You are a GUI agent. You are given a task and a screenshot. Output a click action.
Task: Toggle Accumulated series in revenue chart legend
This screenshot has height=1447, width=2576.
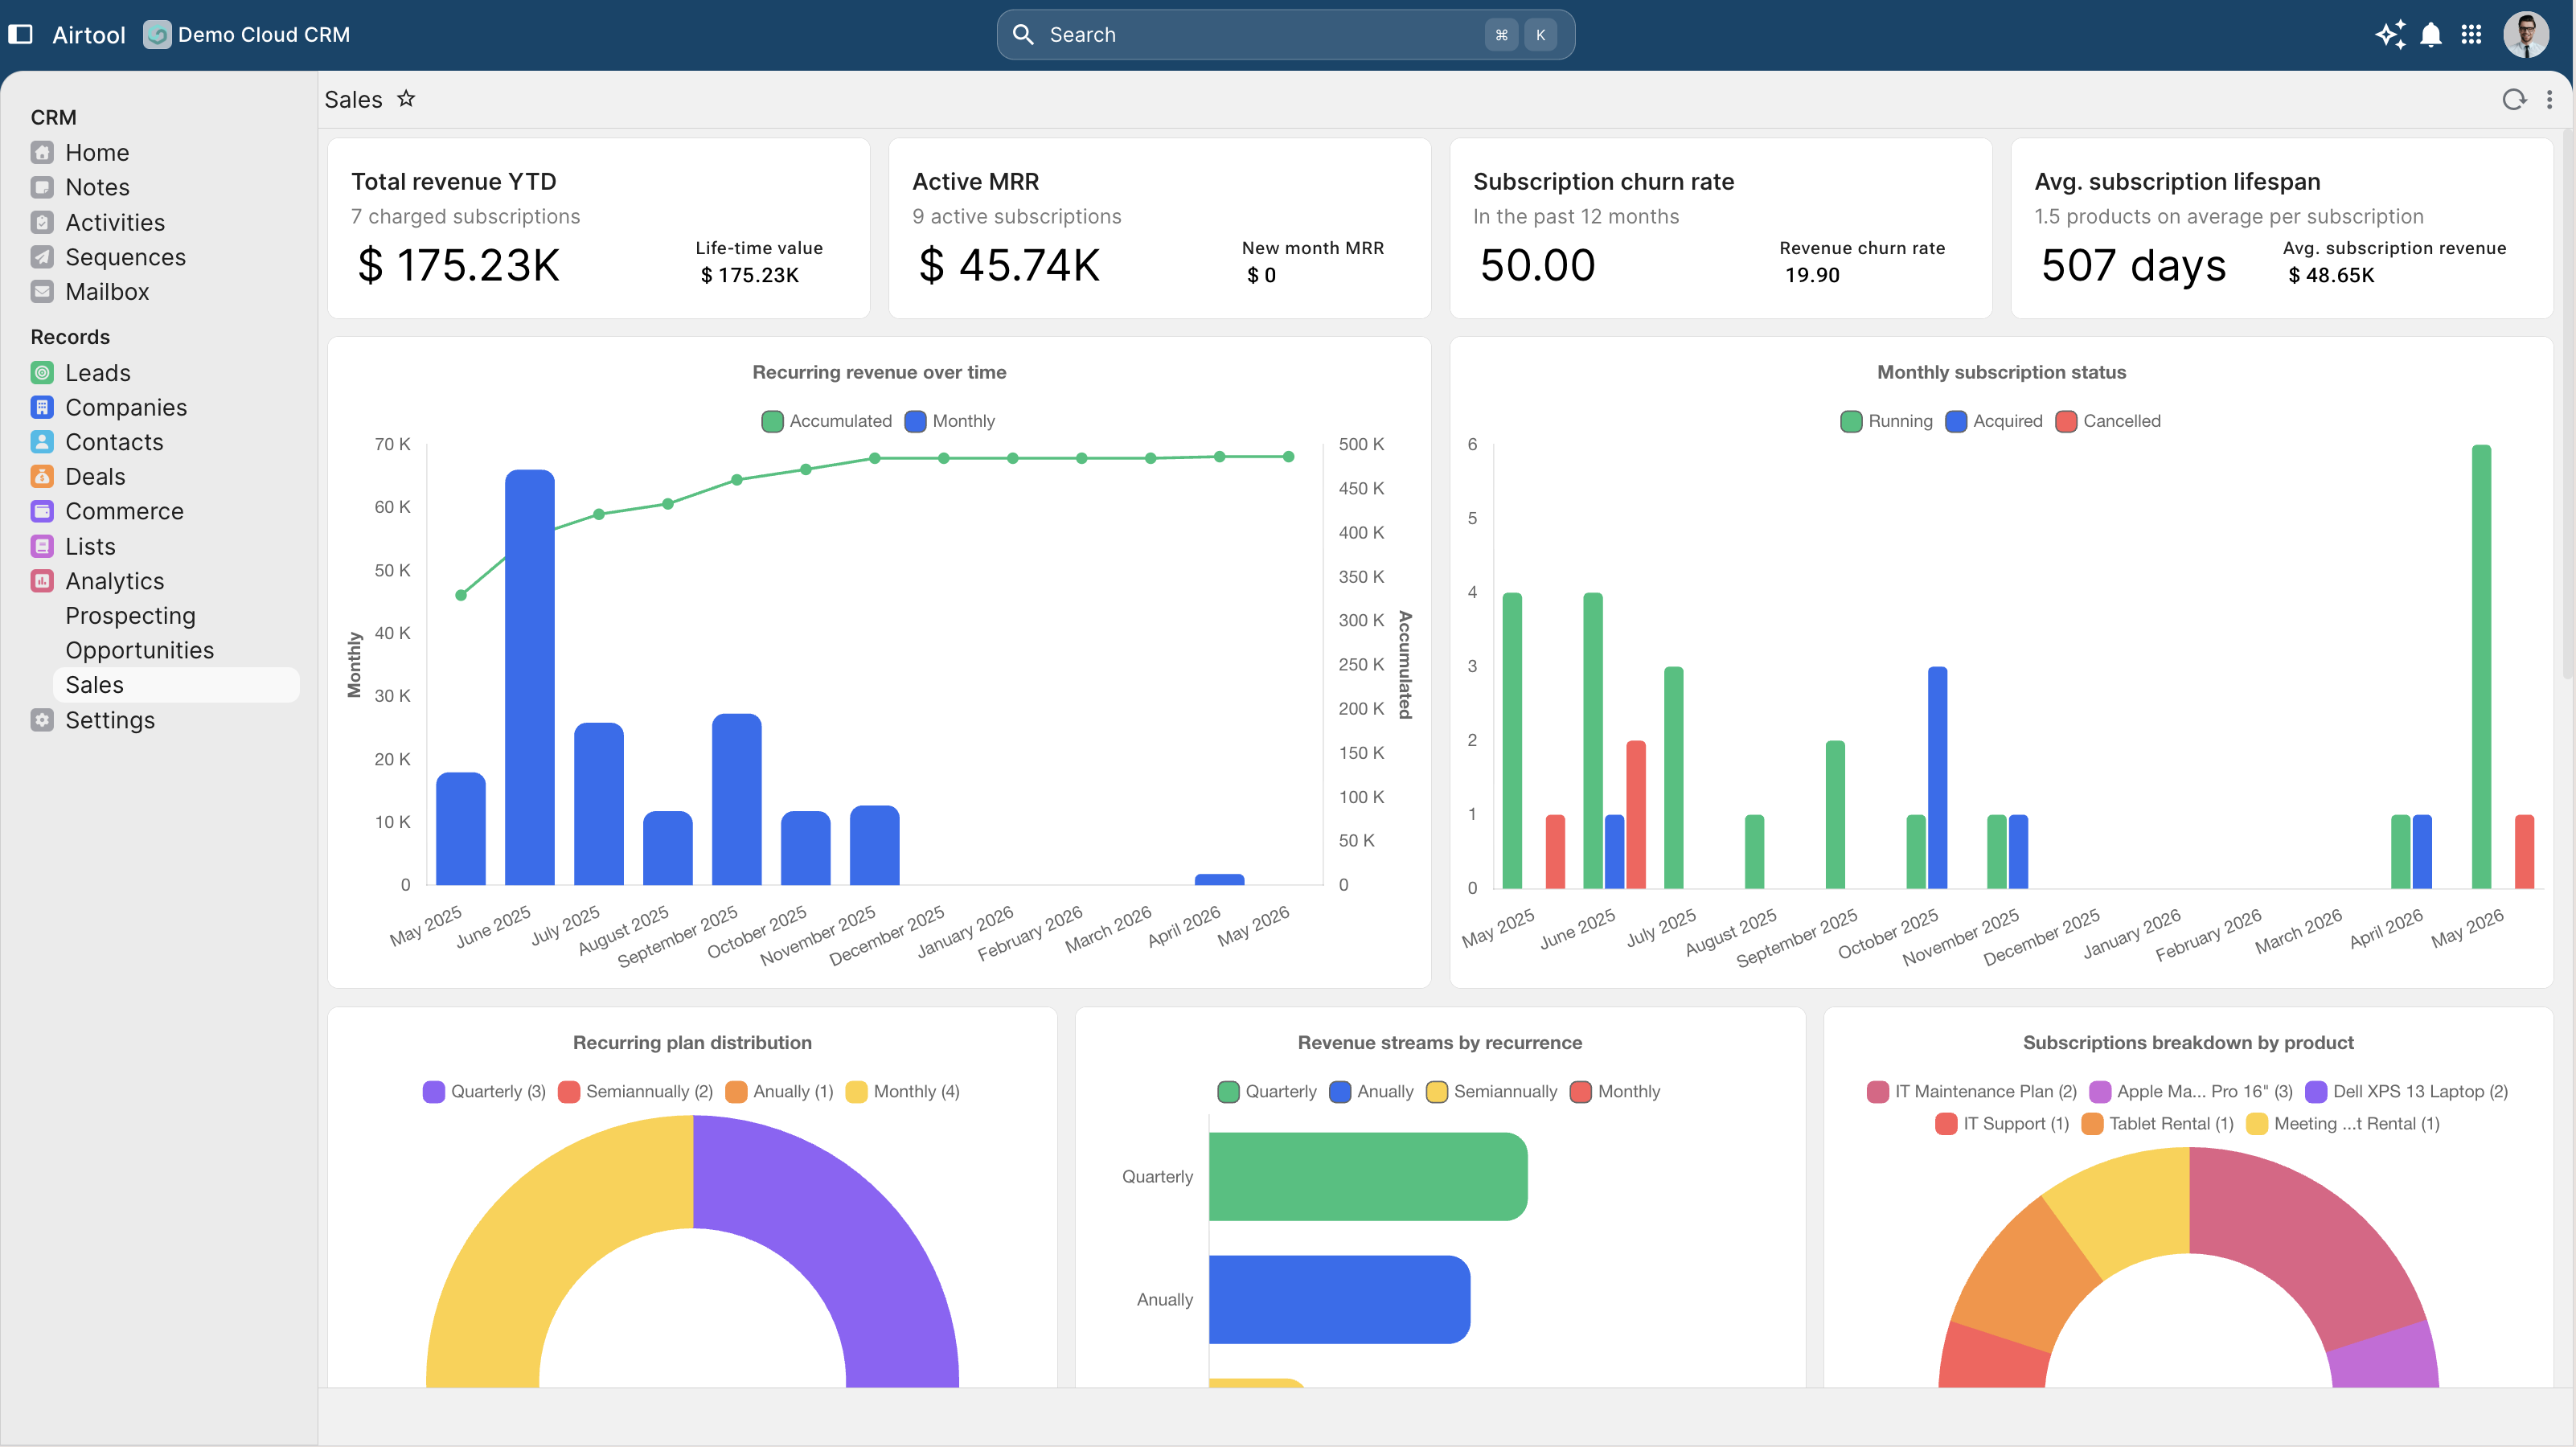(x=827, y=421)
